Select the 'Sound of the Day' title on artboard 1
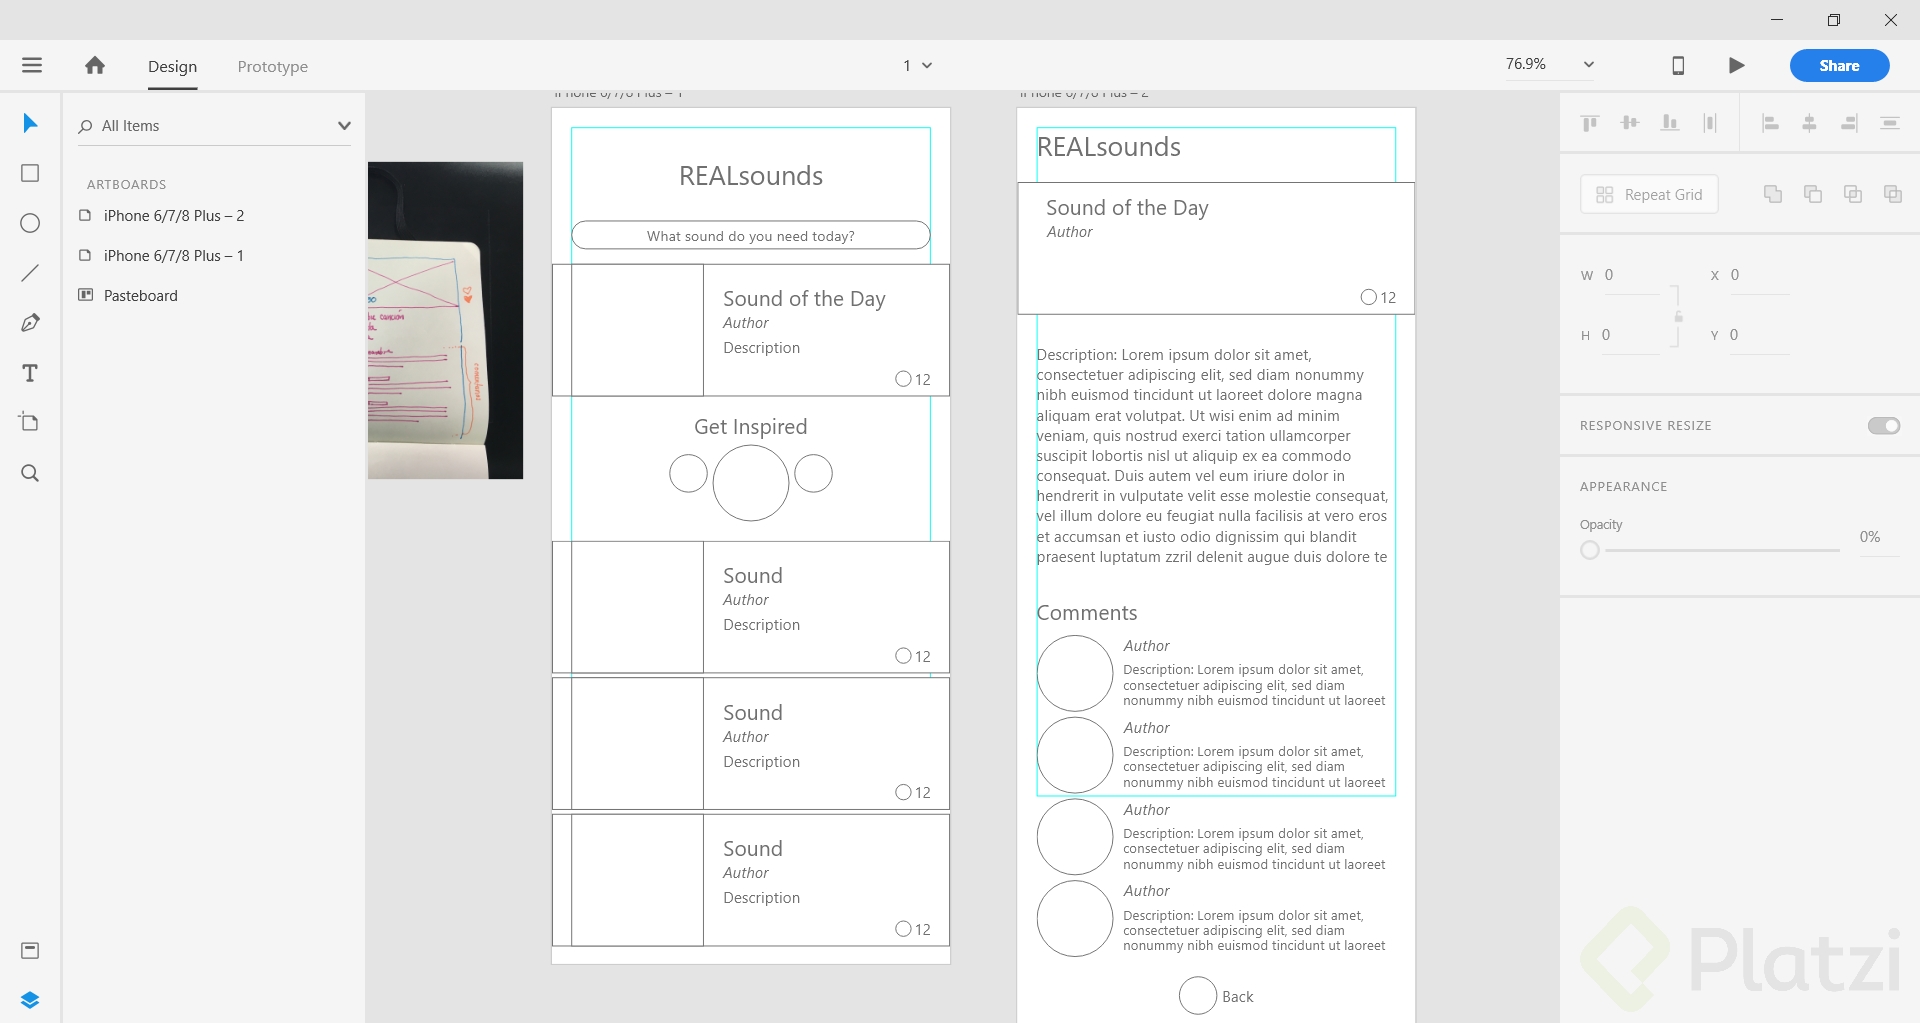Screen dimensions: 1920x1023 [804, 299]
